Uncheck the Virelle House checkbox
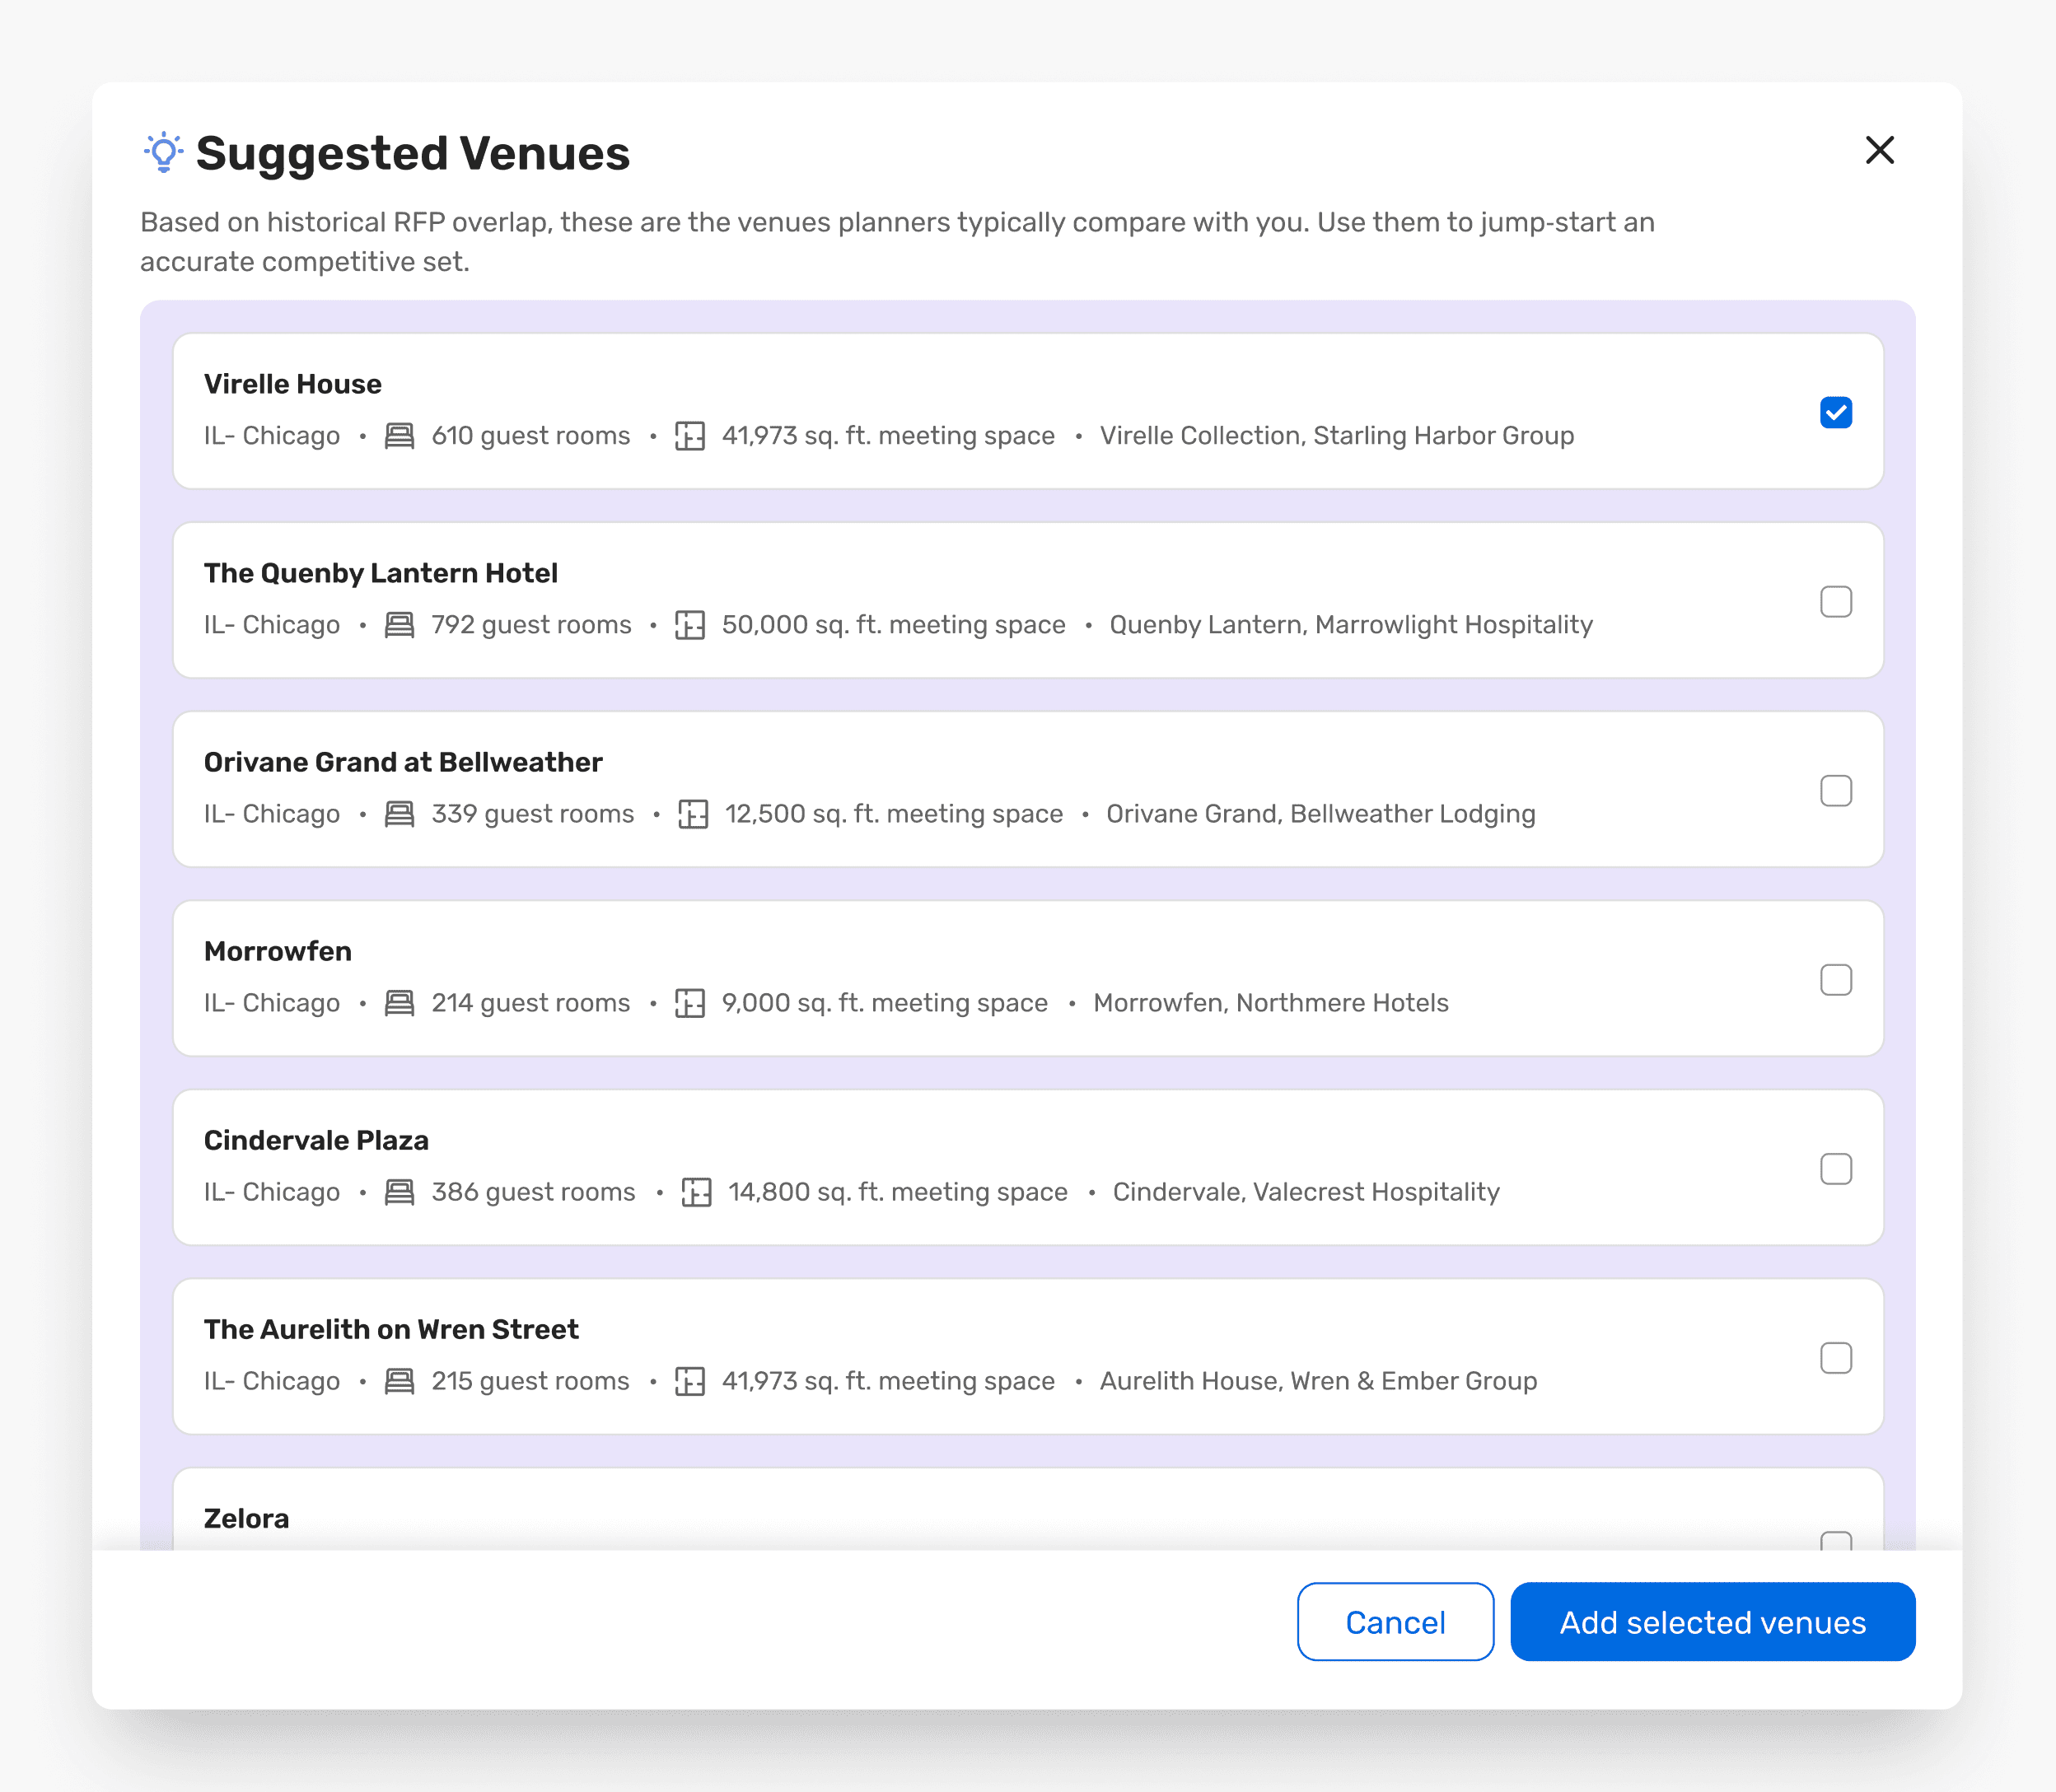This screenshot has width=2056, height=1792. point(1836,412)
